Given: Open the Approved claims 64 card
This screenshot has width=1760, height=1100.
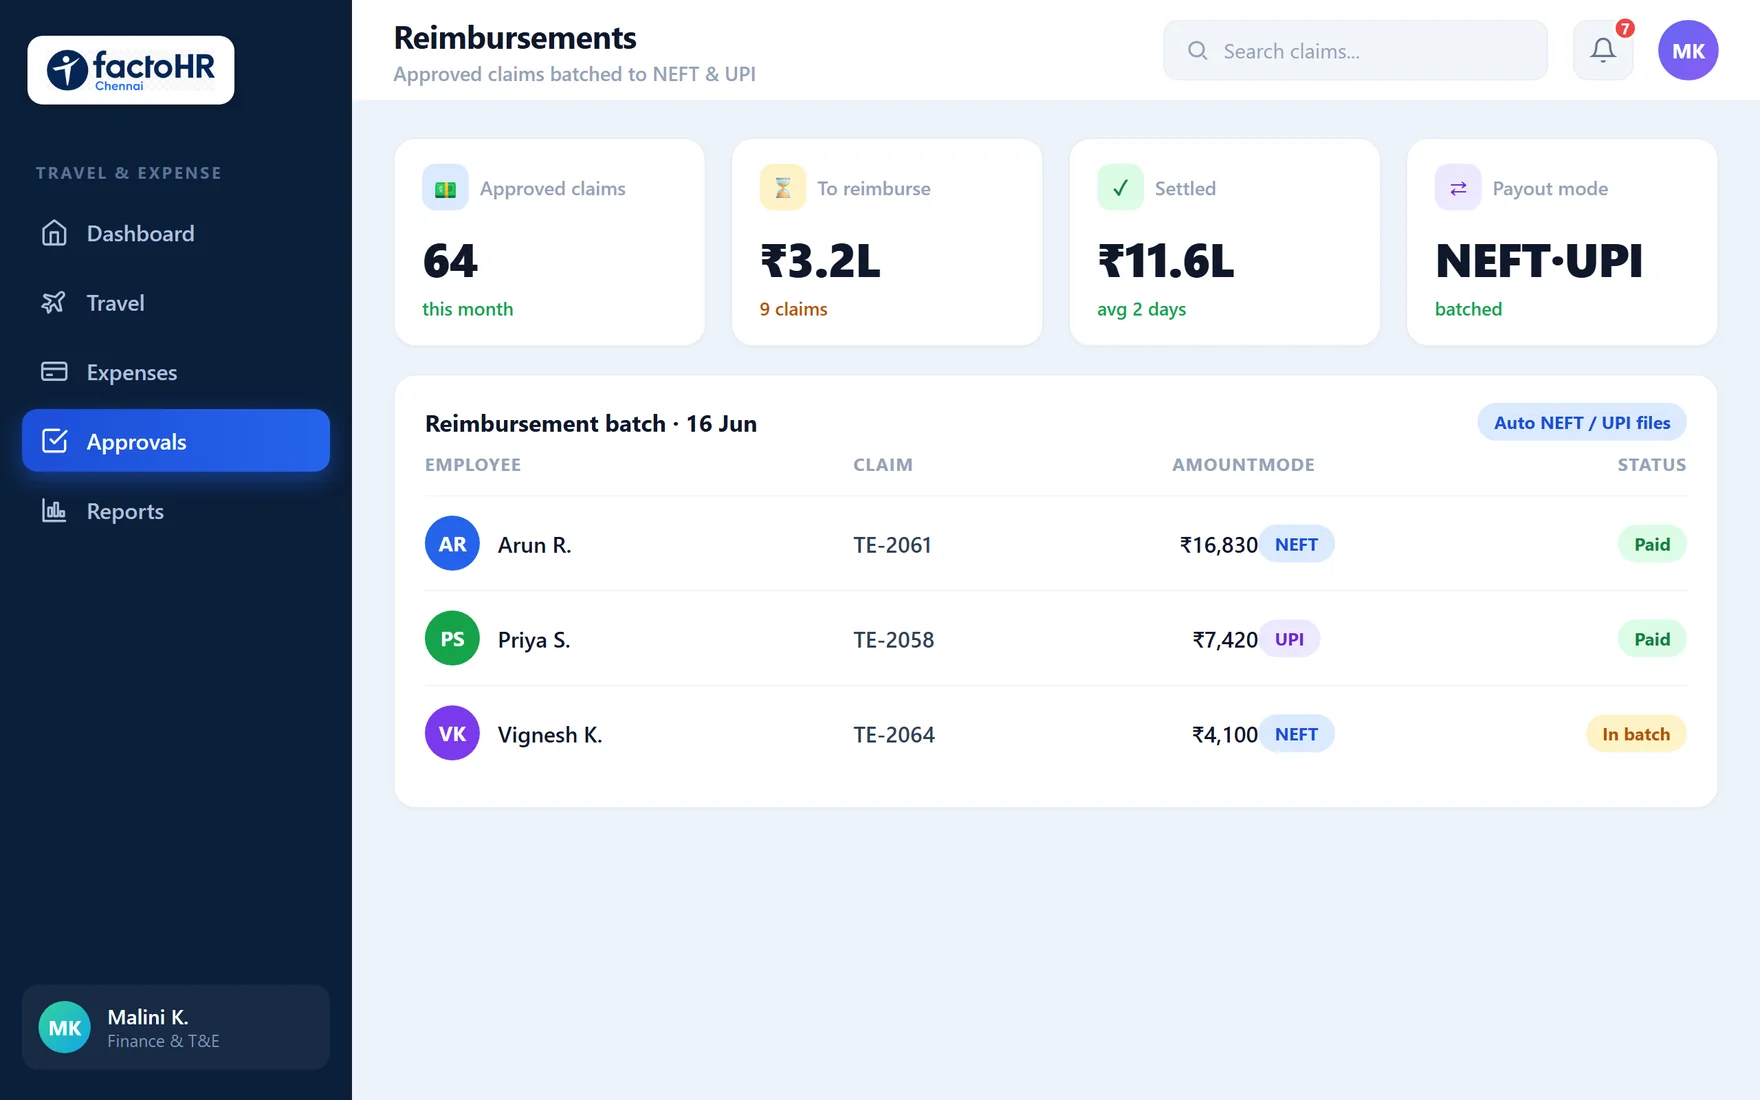Looking at the screenshot, I should click(x=549, y=242).
